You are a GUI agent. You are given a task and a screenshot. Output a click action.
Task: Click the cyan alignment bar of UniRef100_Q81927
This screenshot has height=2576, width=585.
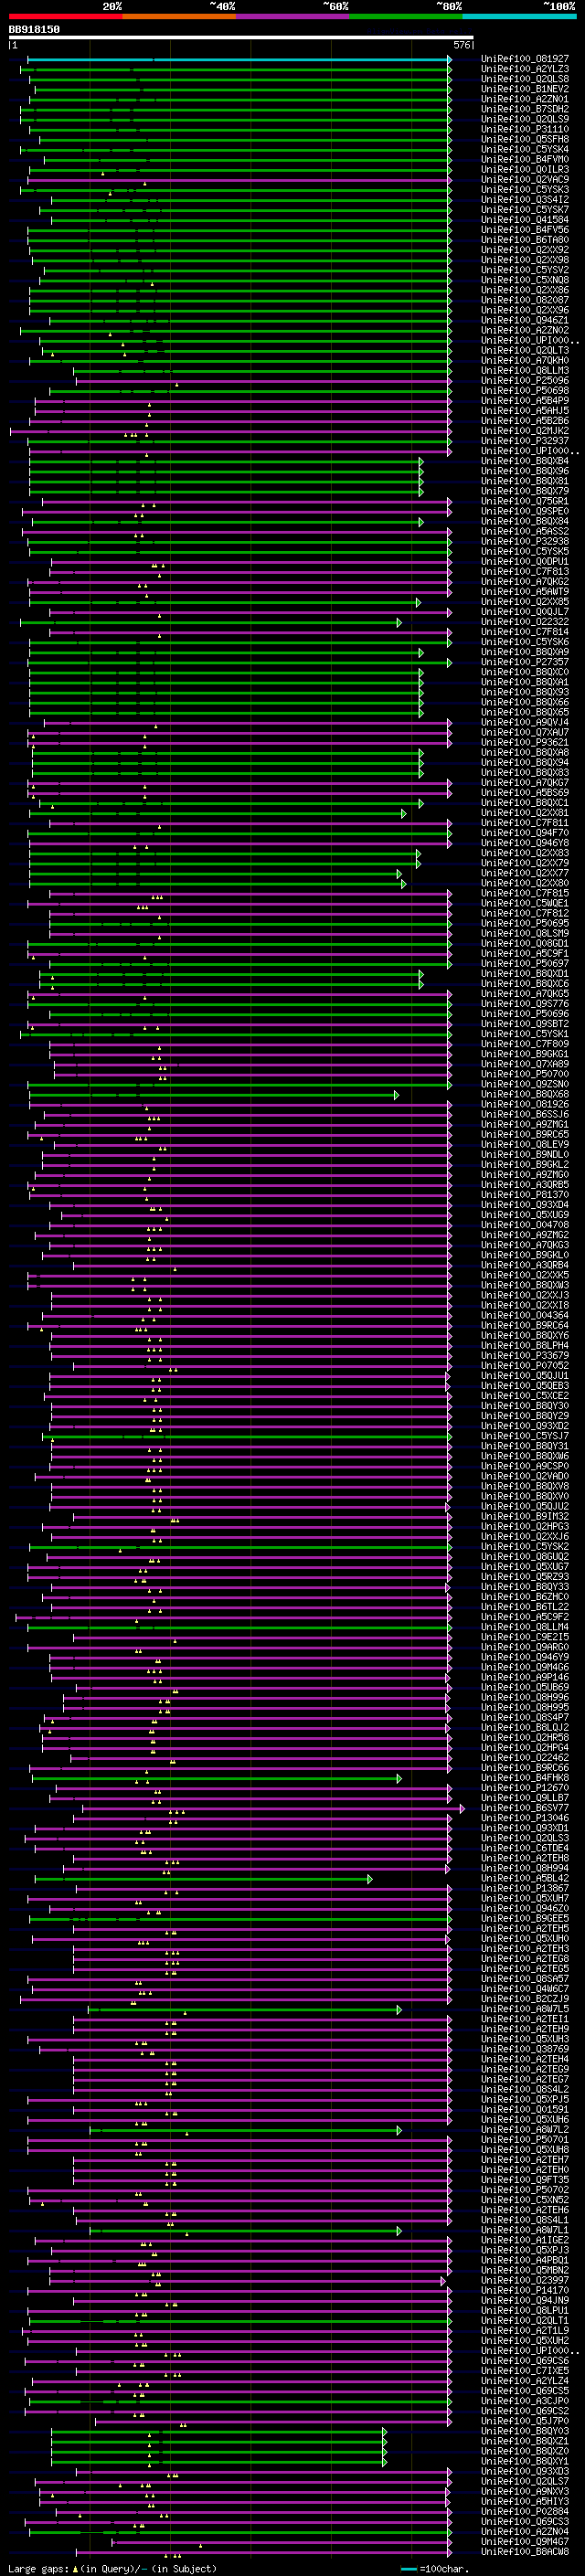239,60
